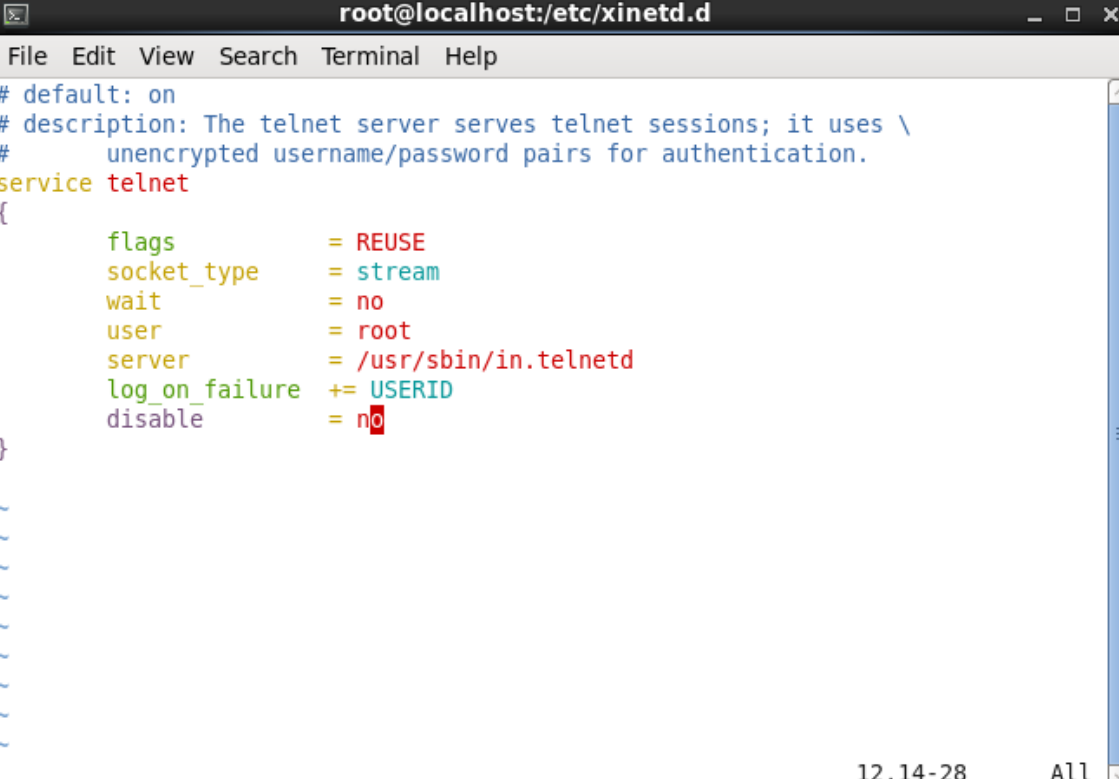Click the 'root' value on the user line
Screen dimensions: 1119x779
coord(383,331)
